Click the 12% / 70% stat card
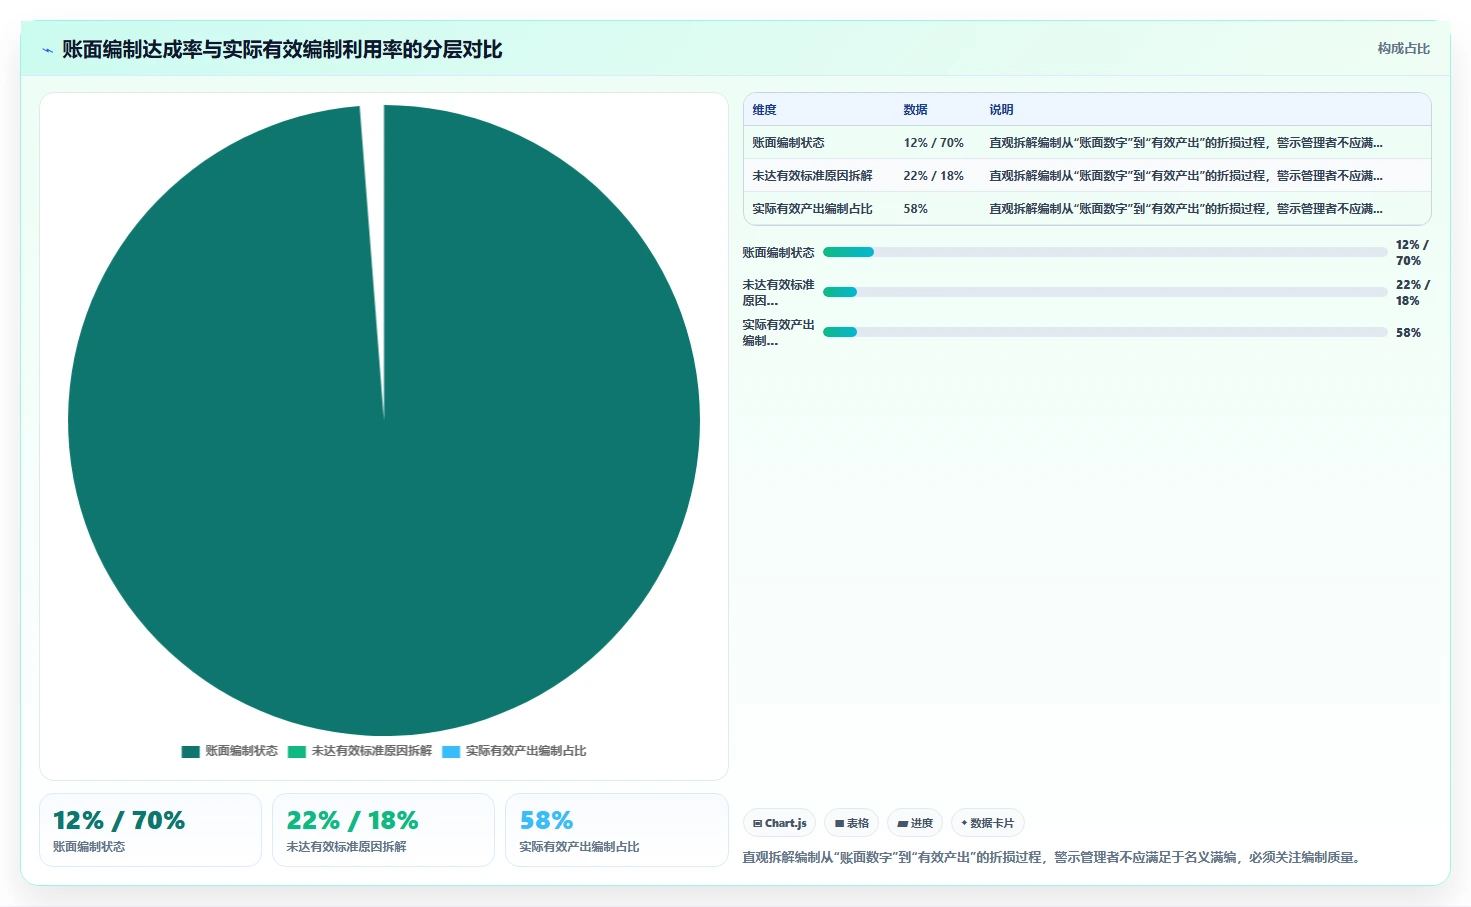This screenshot has width=1471, height=907. coord(150,830)
